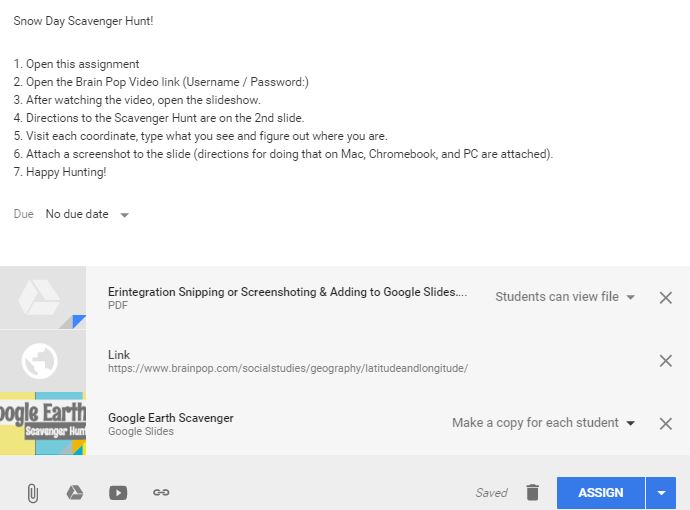Change 'Make a copy for each student' option
The image size is (690, 510).
[543, 423]
